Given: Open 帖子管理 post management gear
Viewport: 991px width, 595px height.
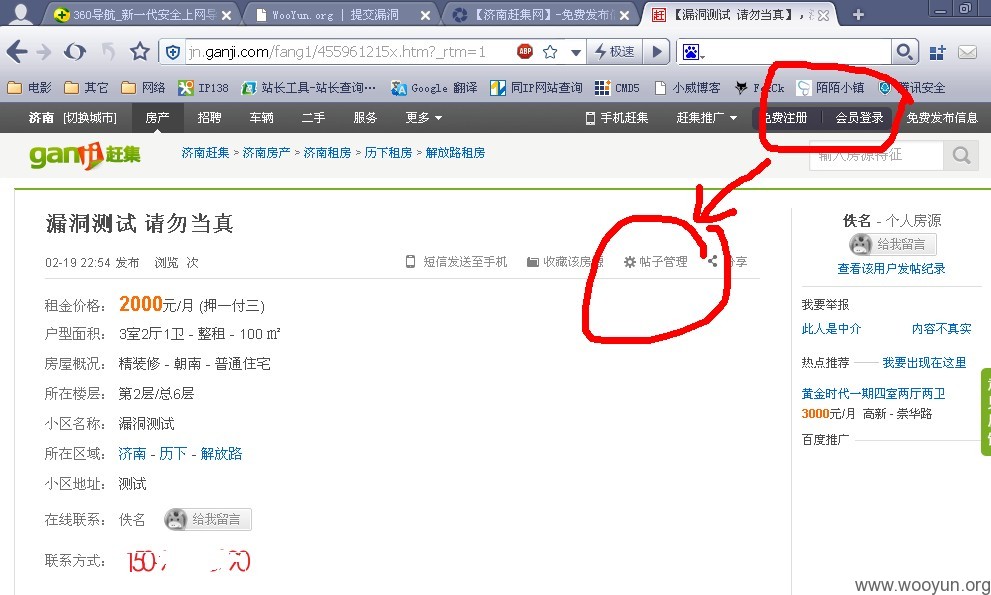Looking at the screenshot, I should coord(655,262).
